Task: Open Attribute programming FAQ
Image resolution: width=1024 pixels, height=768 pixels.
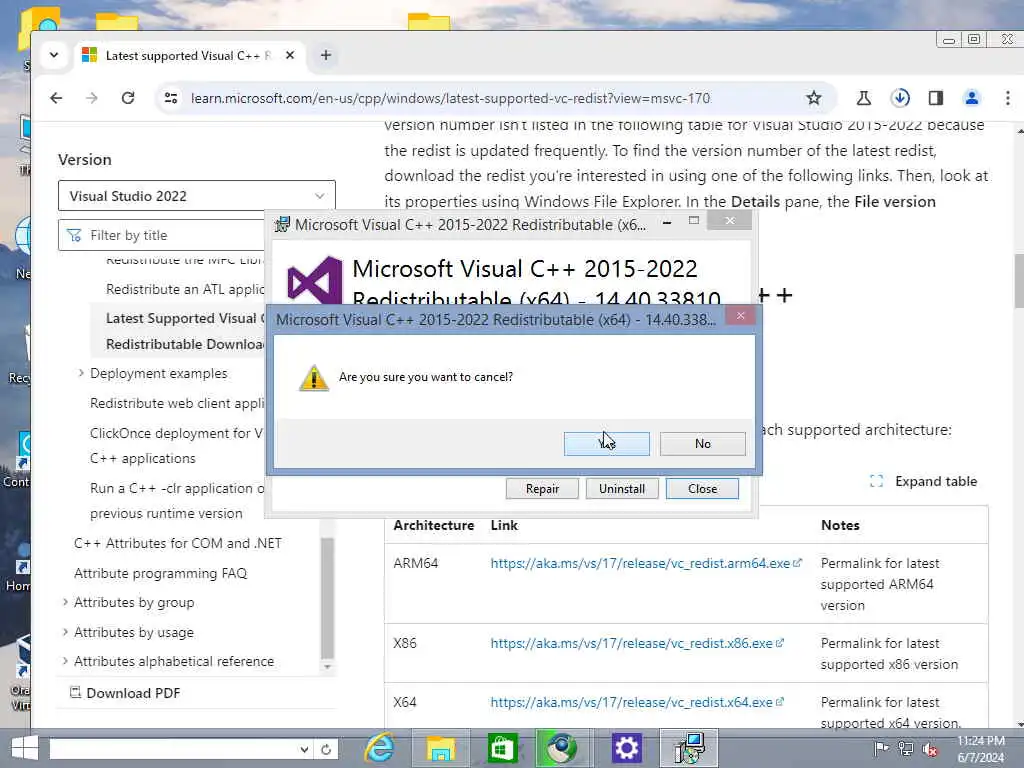Action: [160, 573]
